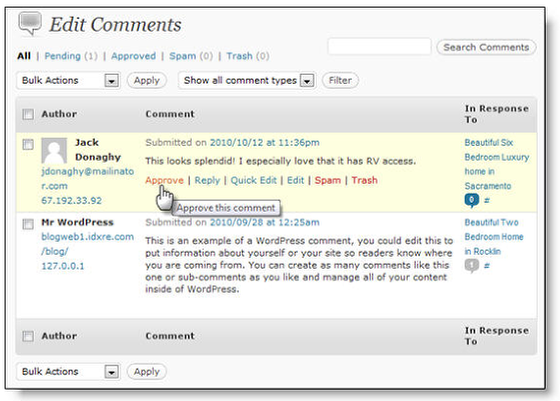Click the Filter button
This screenshot has height=401, width=560.
coord(340,80)
